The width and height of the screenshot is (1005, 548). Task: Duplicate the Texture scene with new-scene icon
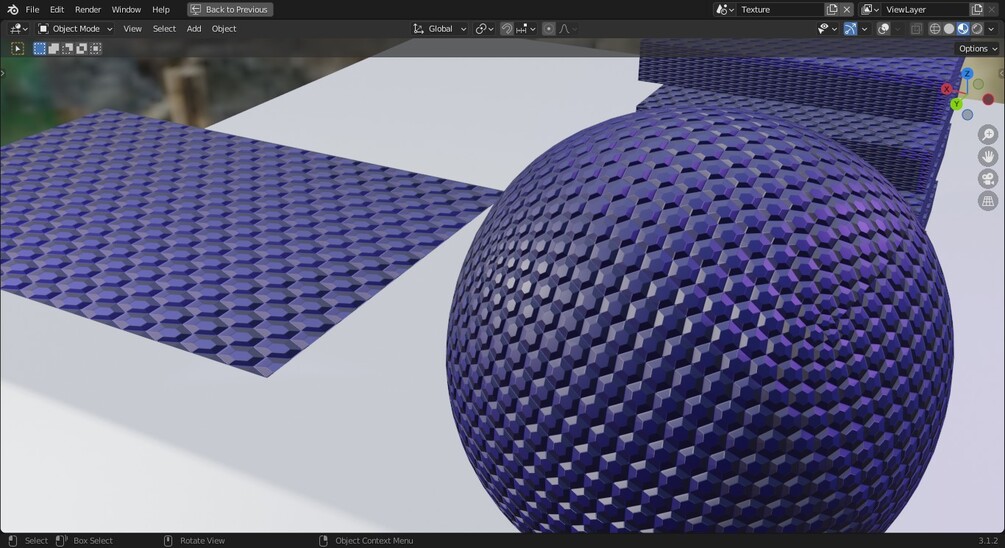click(x=832, y=10)
